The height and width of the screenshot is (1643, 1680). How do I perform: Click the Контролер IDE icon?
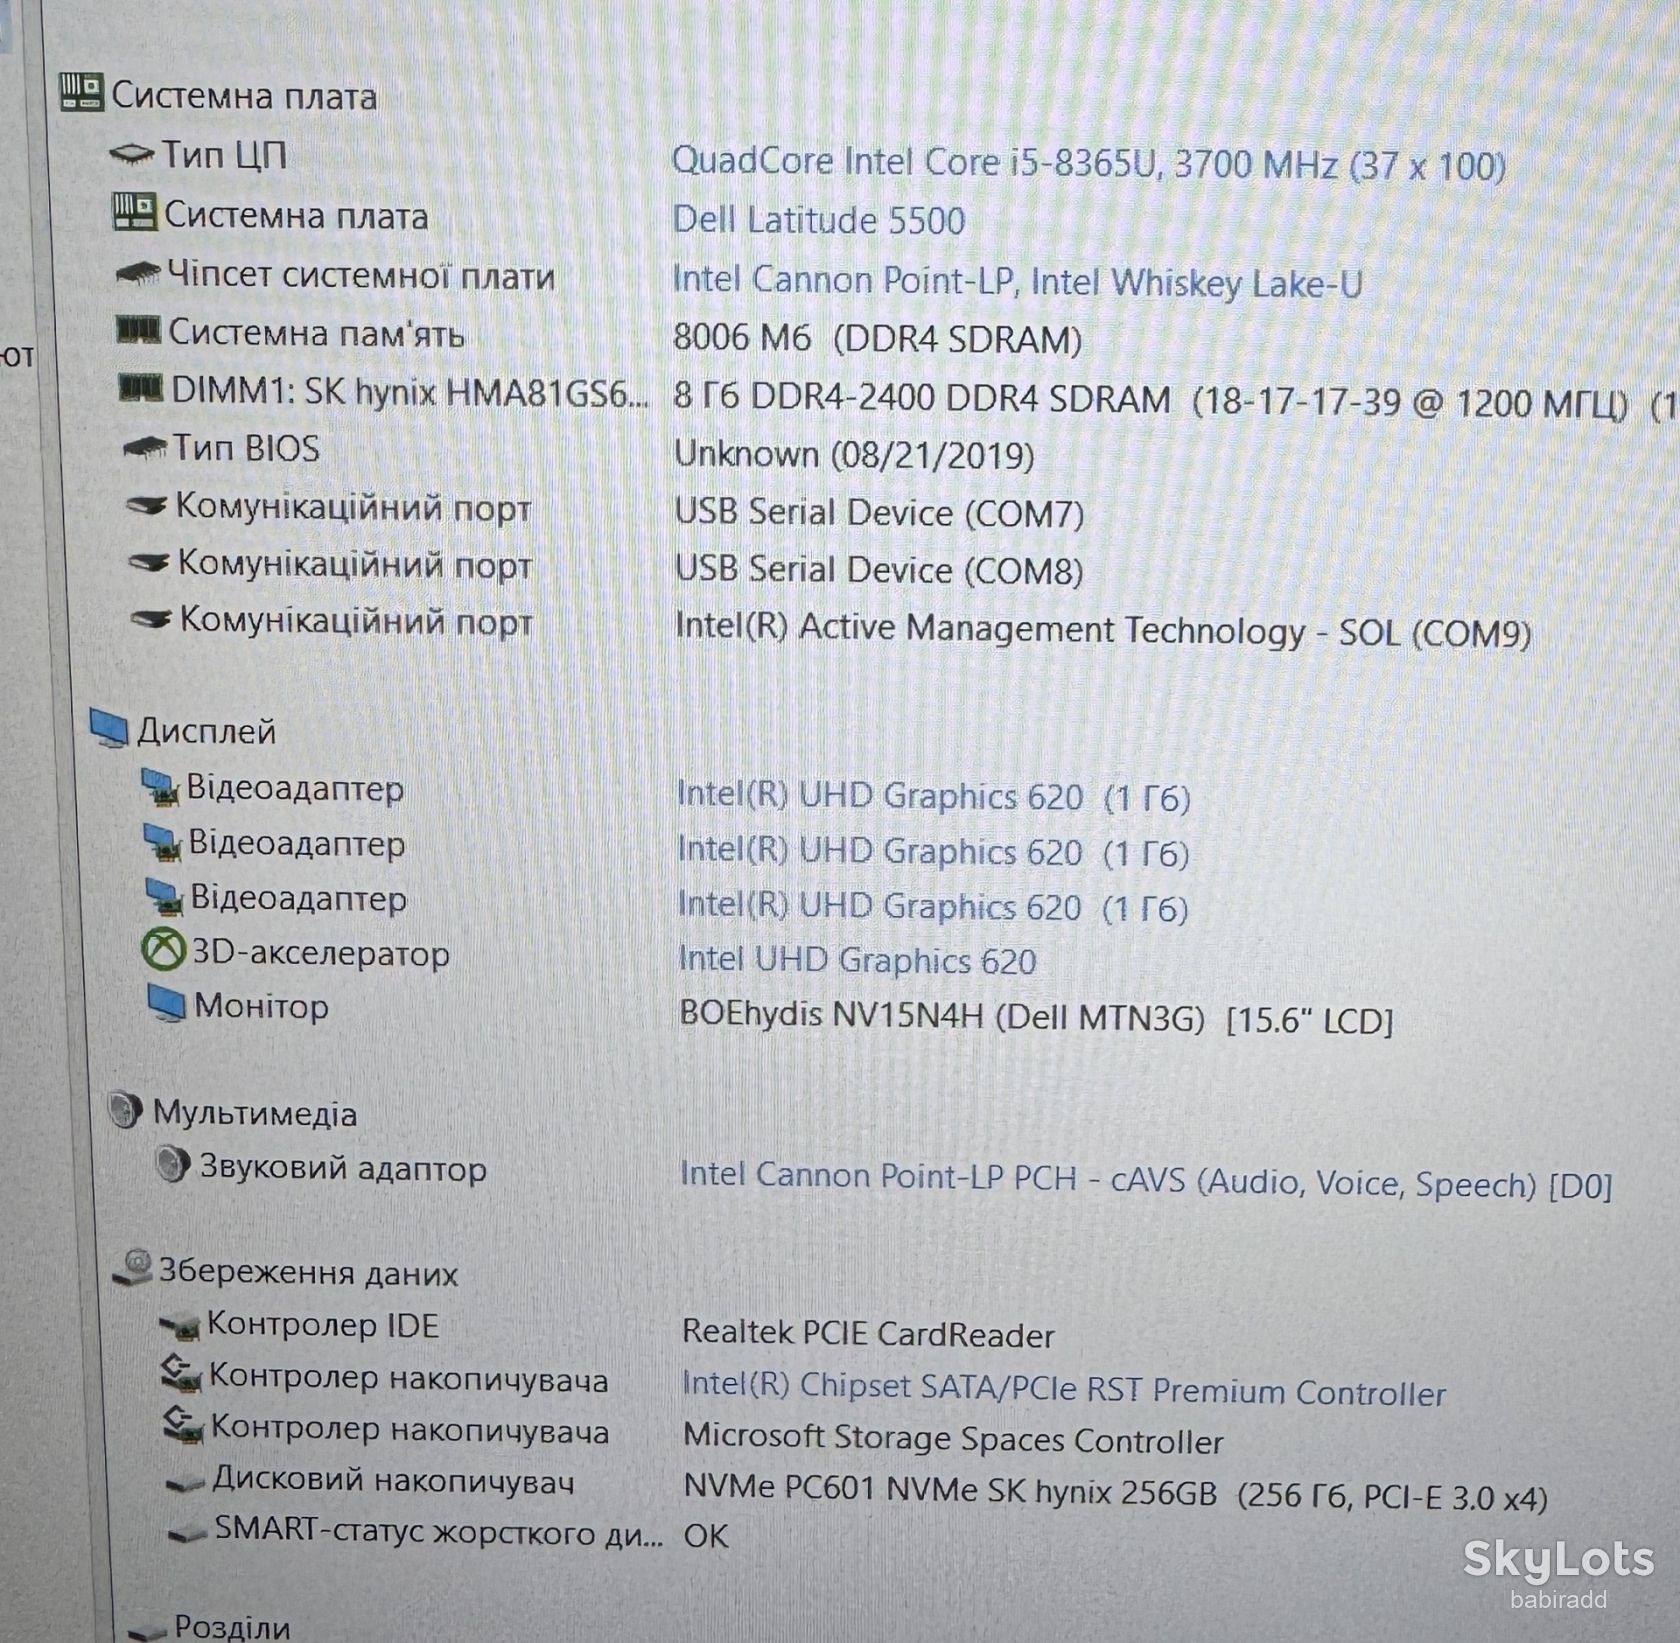pyautogui.click(x=180, y=1326)
